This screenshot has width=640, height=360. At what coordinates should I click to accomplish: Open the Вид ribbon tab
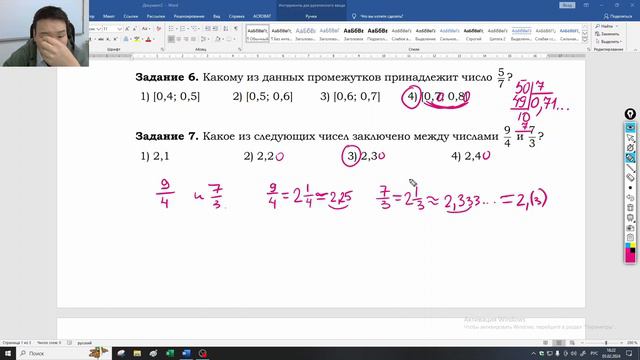click(216, 16)
